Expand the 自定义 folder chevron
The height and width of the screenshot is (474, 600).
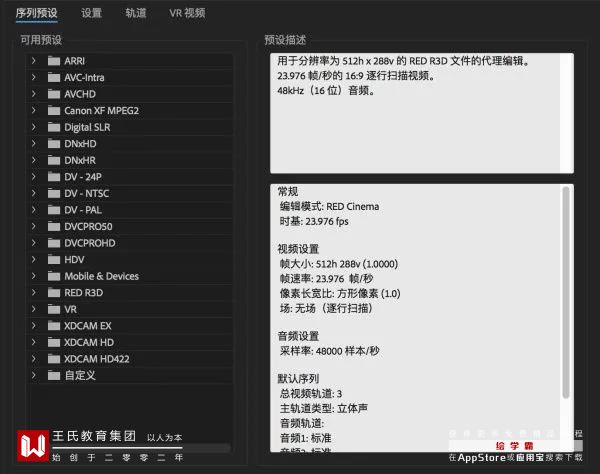[x=34, y=375]
